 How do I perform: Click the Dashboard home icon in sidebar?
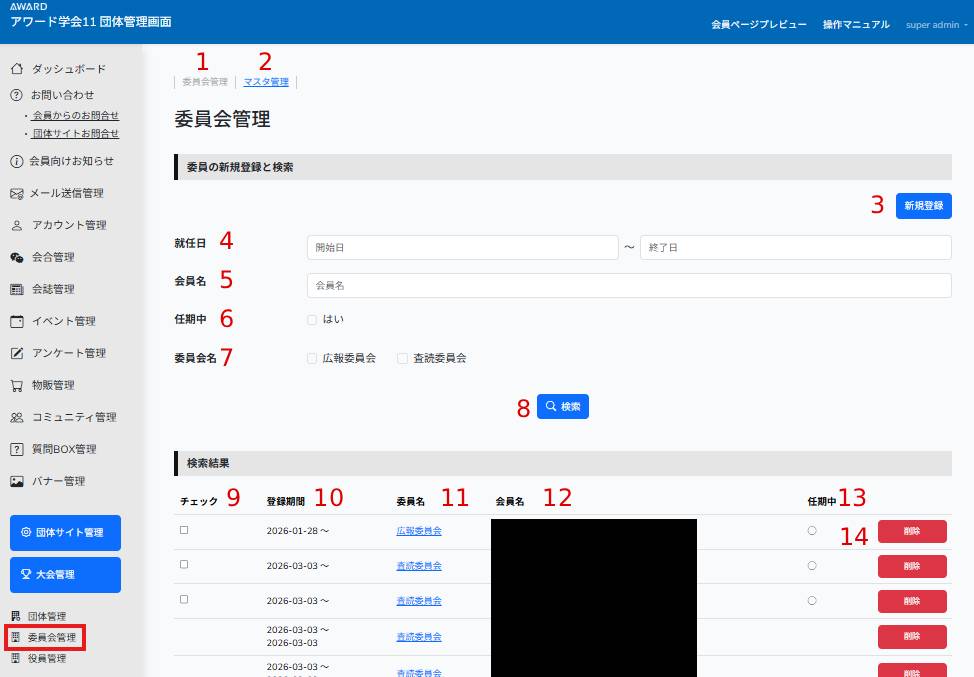click(x=16, y=69)
